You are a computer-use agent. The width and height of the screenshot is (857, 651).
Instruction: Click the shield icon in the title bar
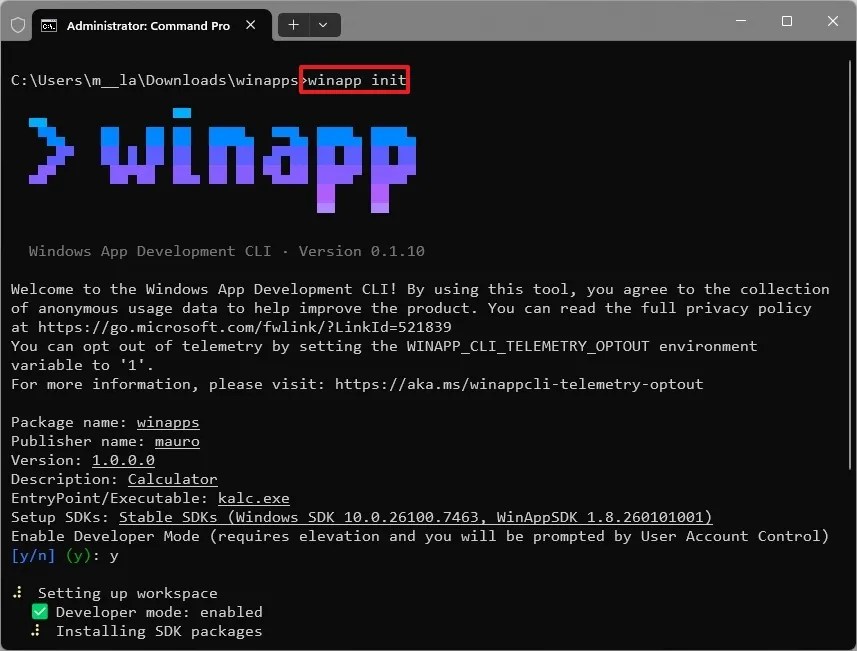[17, 25]
